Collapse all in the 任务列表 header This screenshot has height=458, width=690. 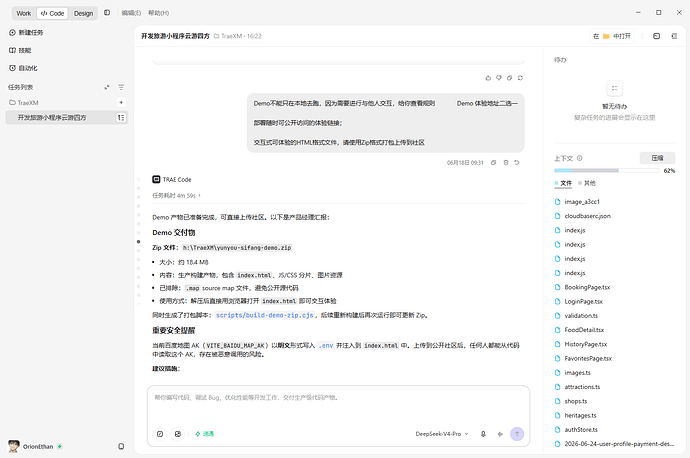[x=106, y=88]
